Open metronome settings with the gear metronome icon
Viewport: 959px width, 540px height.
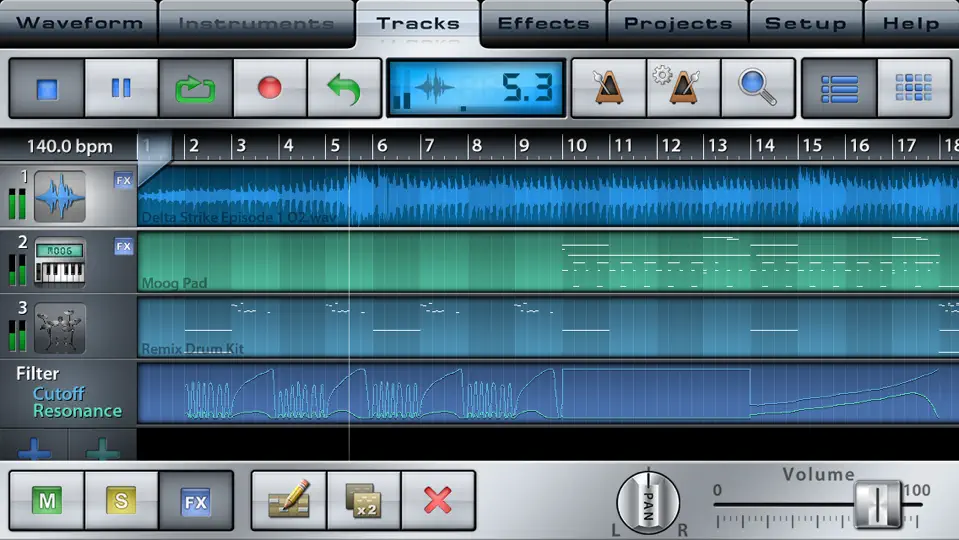point(683,88)
